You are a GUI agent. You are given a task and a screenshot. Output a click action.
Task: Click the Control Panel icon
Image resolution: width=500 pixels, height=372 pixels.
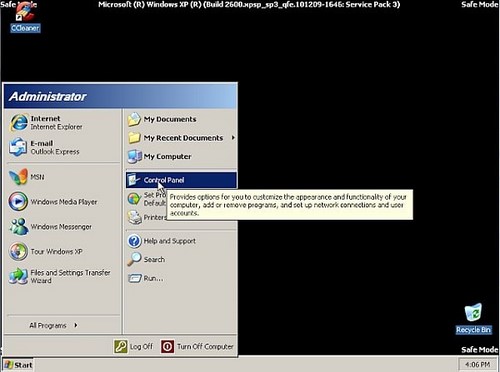(x=134, y=180)
